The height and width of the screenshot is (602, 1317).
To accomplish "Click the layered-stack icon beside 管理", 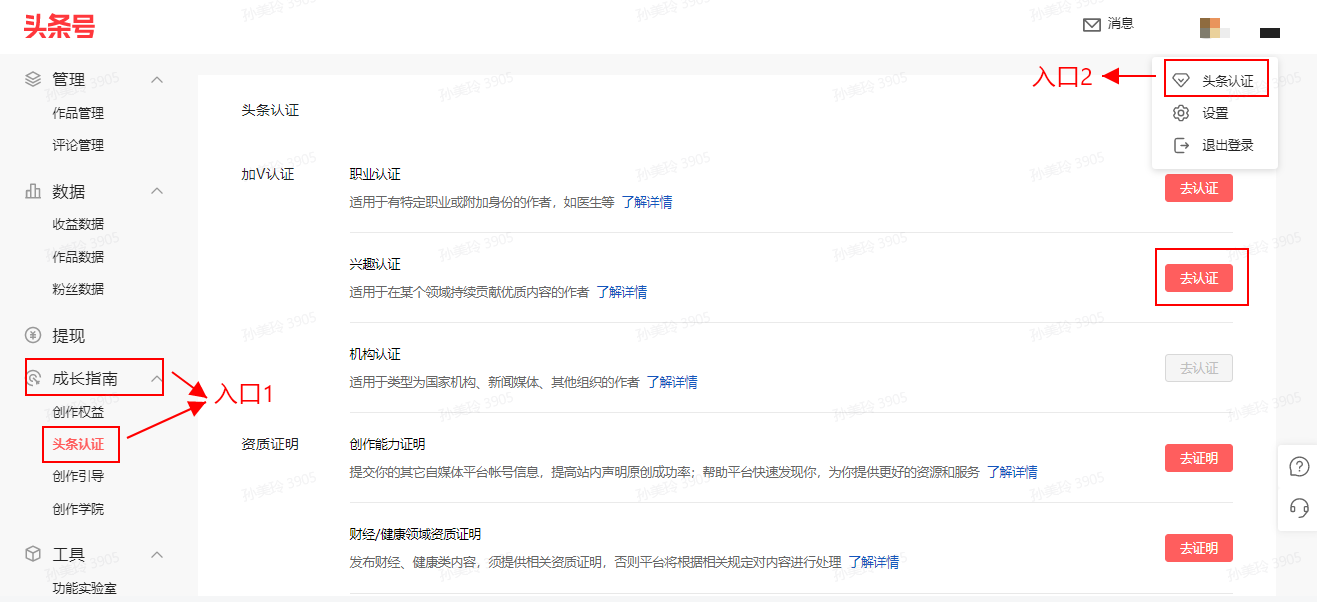I will (33, 79).
